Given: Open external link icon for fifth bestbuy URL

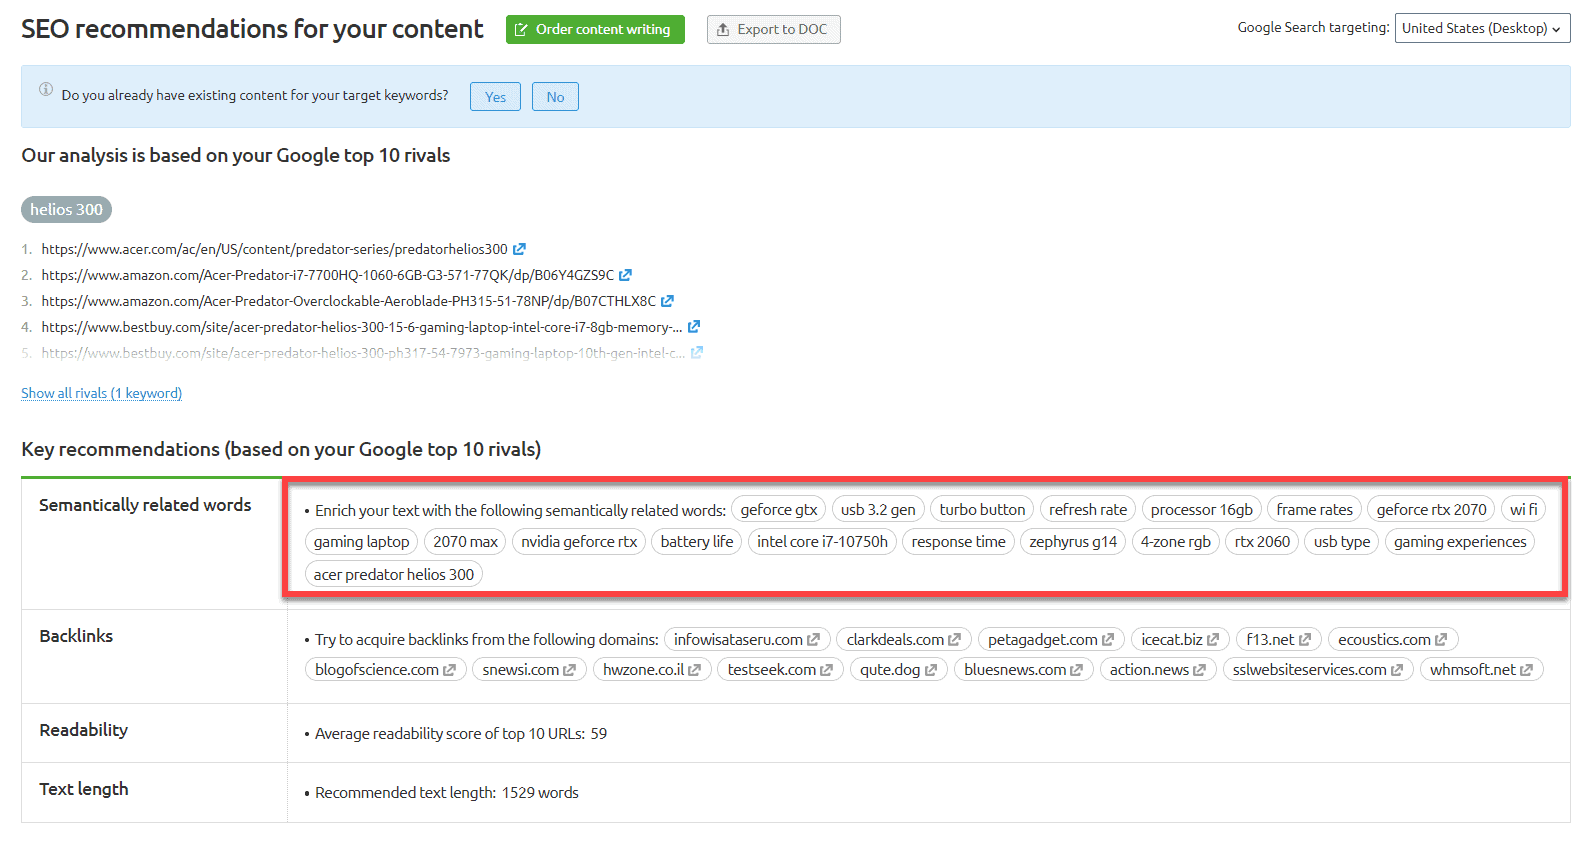Looking at the screenshot, I should point(697,353).
